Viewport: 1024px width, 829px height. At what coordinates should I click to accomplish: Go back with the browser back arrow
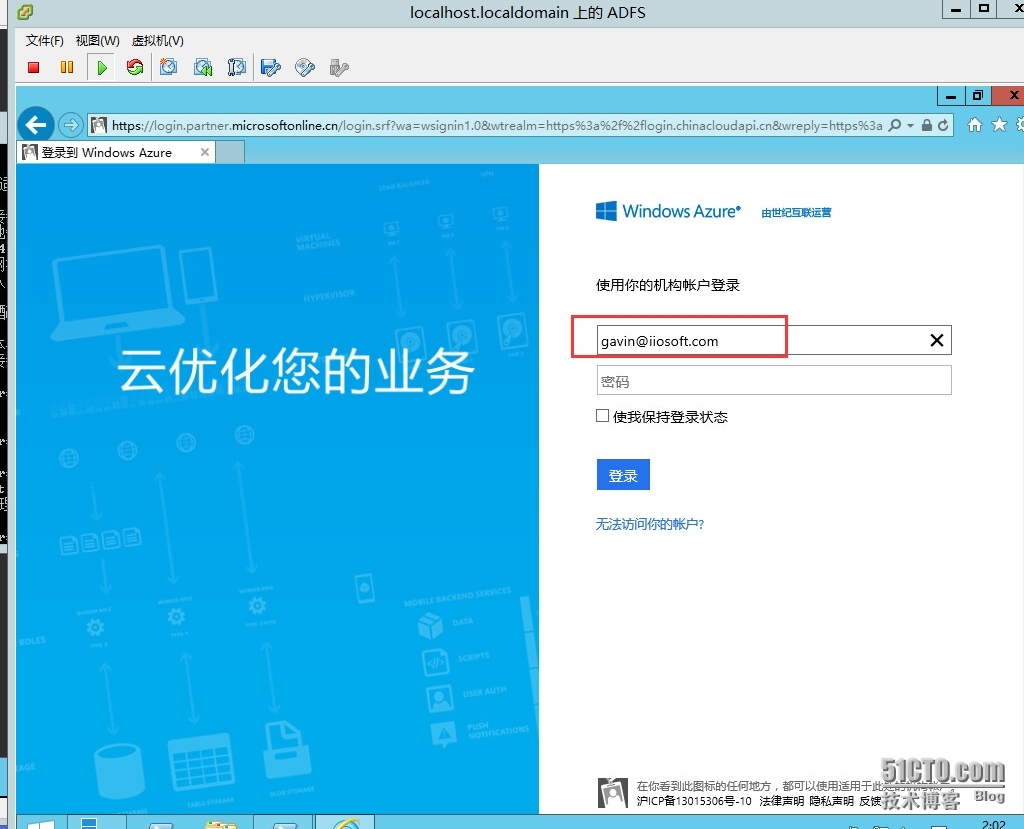[36, 125]
